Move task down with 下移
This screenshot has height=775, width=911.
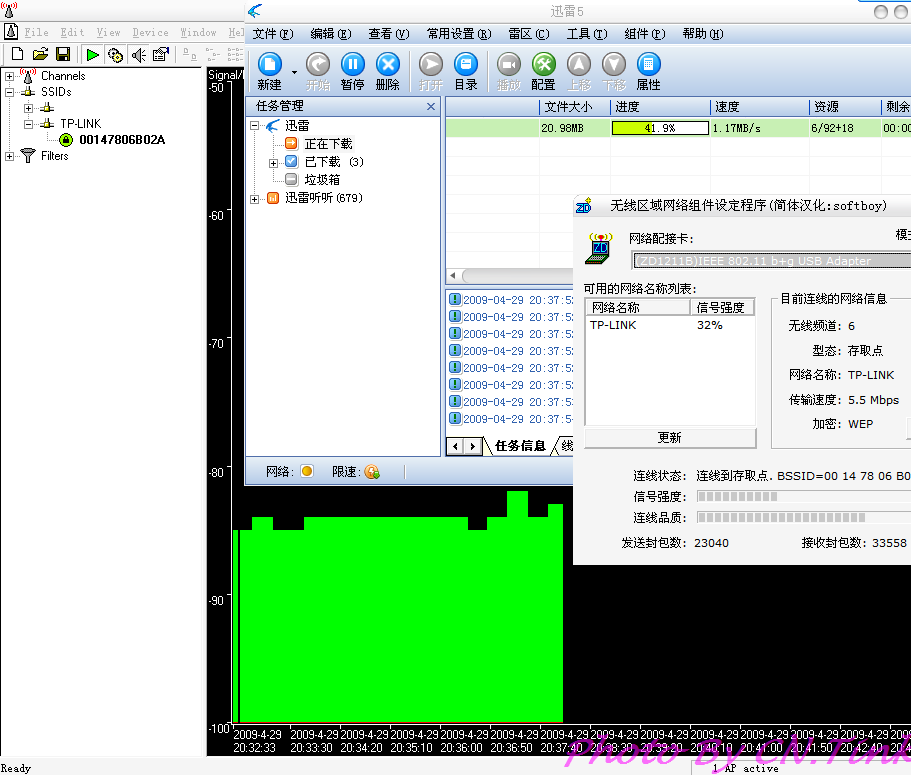[614, 72]
